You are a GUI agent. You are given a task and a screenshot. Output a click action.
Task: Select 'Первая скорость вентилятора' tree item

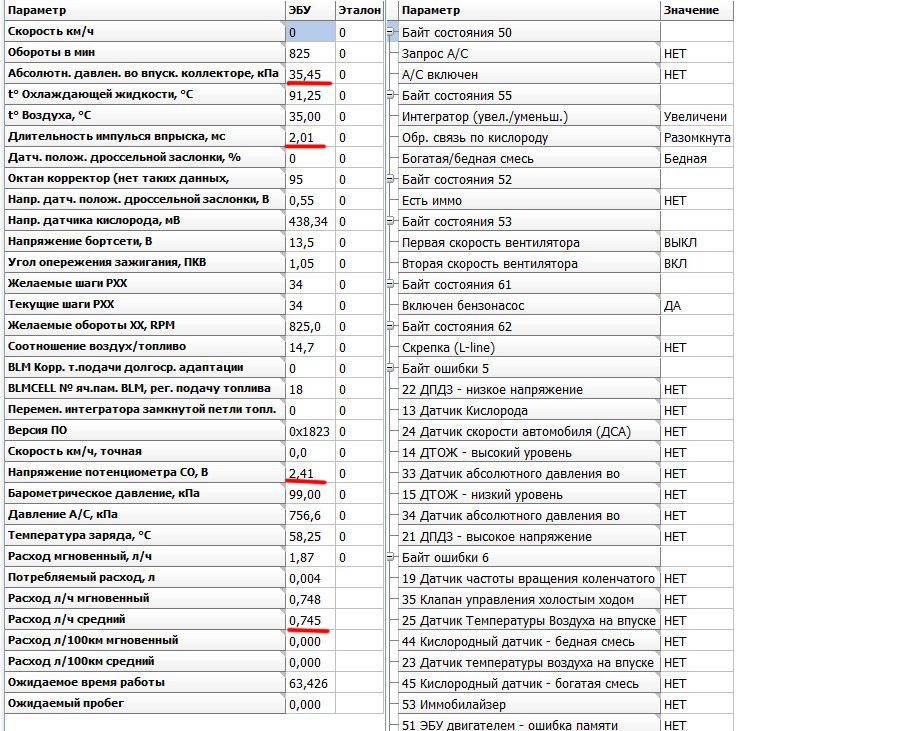(529, 243)
